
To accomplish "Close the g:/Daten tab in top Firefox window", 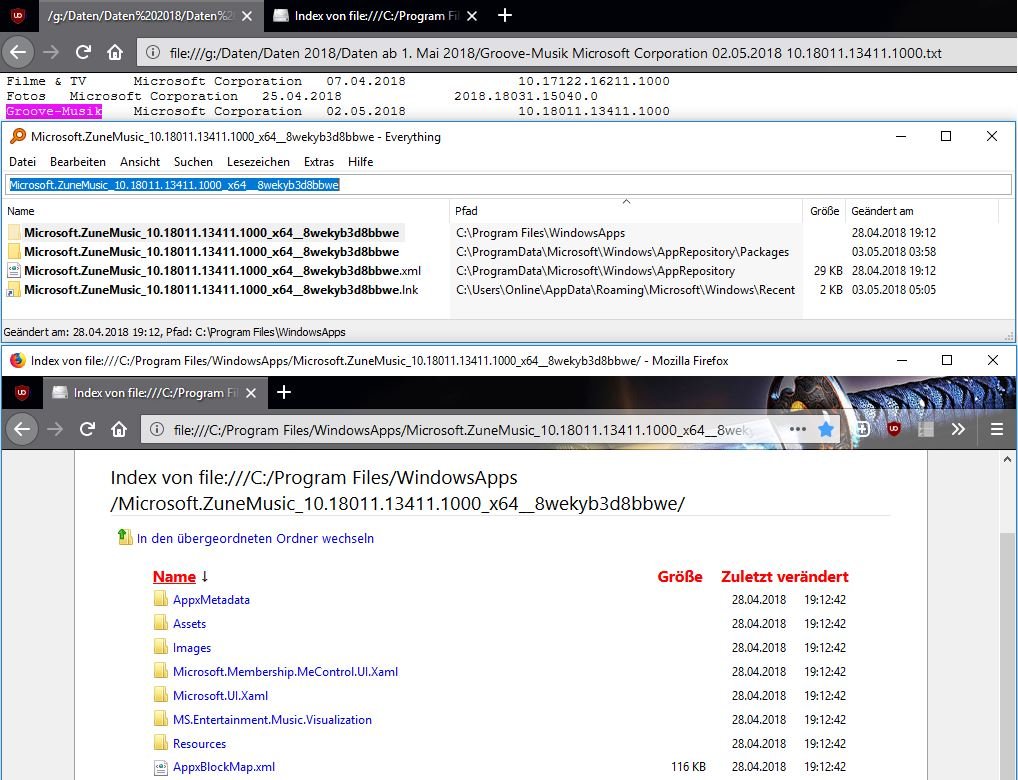I will click(247, 16).
